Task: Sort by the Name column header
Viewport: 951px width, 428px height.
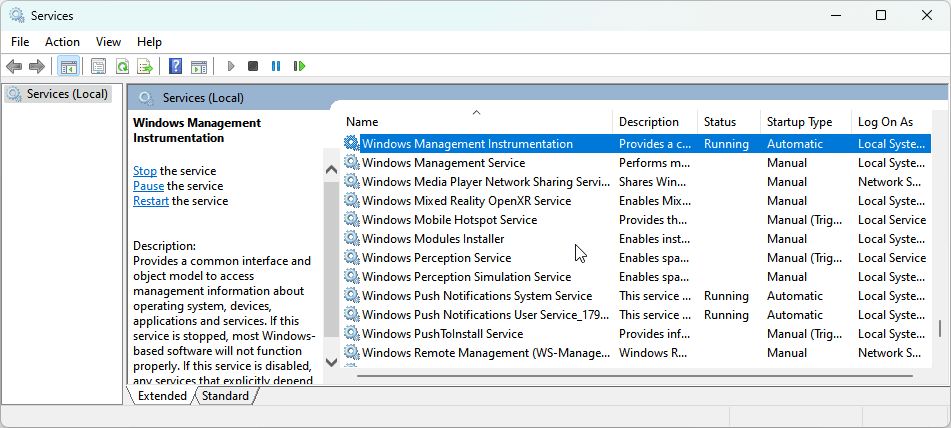Action: tap(476, 122)
